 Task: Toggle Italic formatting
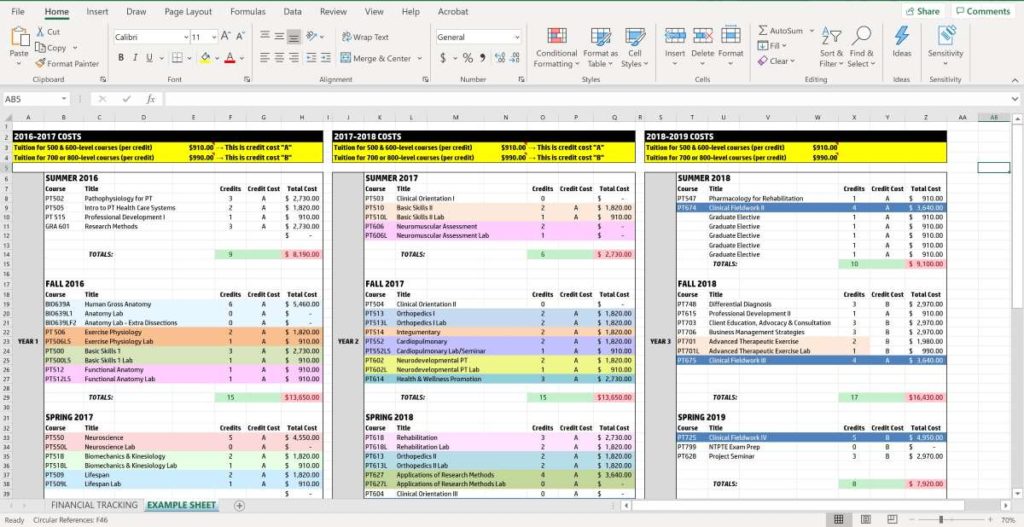(135, 57)
